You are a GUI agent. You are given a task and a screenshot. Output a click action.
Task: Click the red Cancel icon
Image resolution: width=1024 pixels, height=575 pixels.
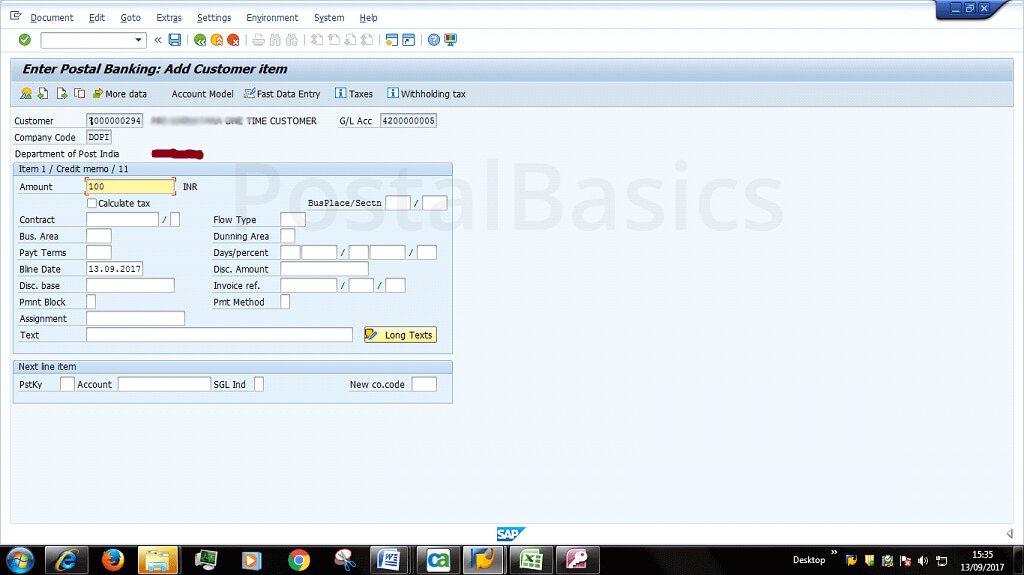[233, 40]
